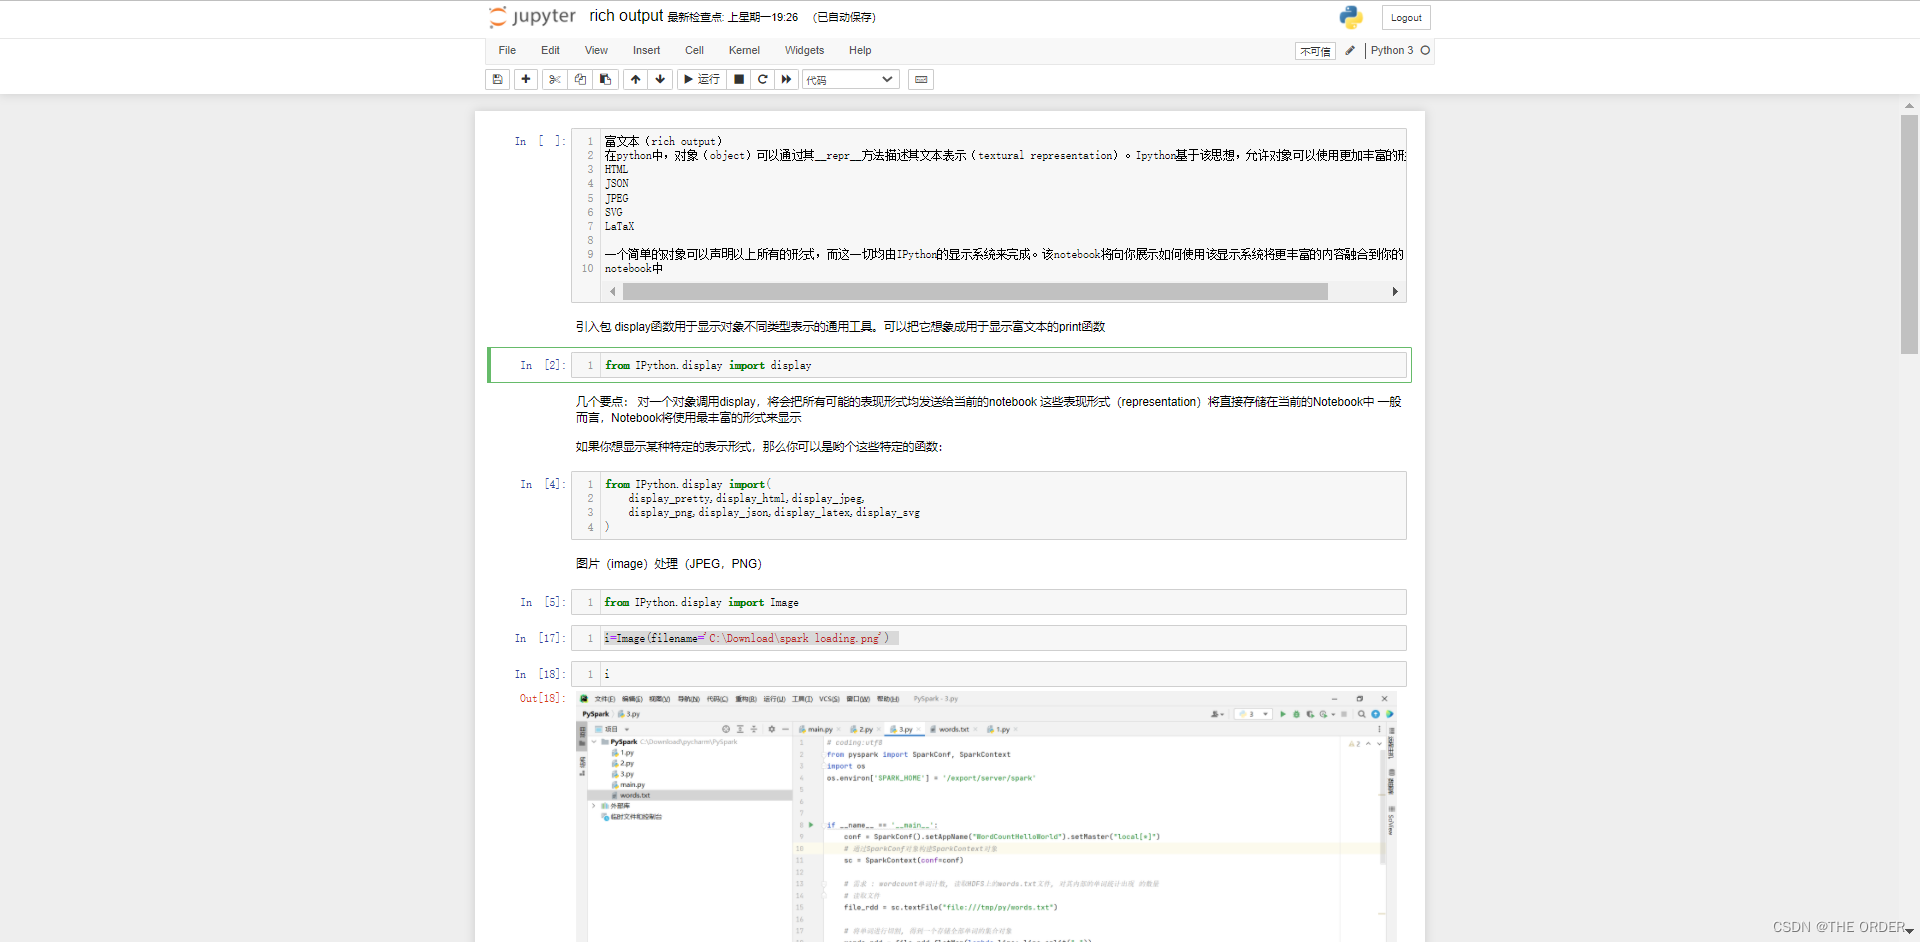Save the notebook checkpoint
Viewport: 1920px width, 942px height.
tap(497, 79)
